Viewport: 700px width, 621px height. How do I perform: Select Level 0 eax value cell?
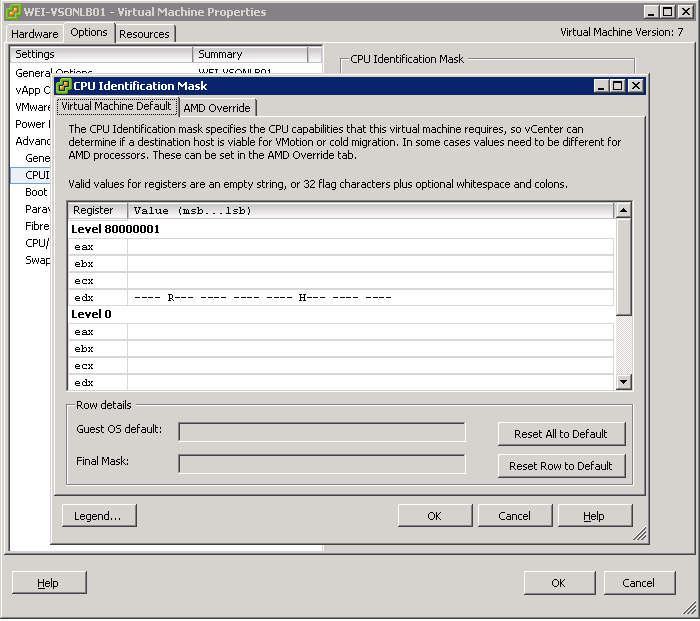pyautogui.click(x=370, y=332)
